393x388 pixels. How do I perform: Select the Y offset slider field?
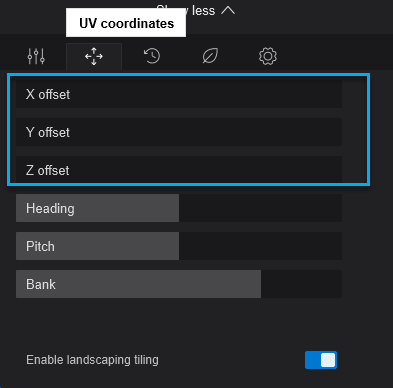(179, 132)
